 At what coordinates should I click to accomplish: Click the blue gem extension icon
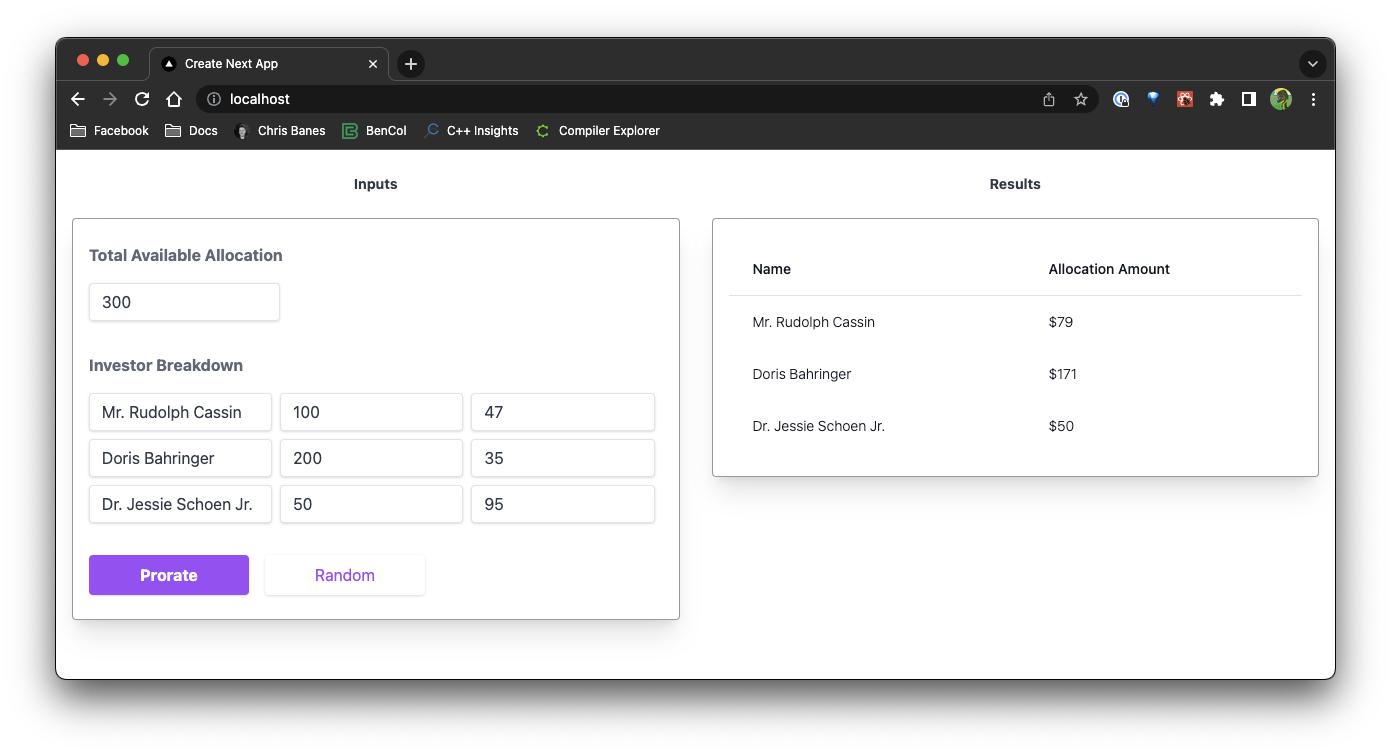click(1153, 99)
